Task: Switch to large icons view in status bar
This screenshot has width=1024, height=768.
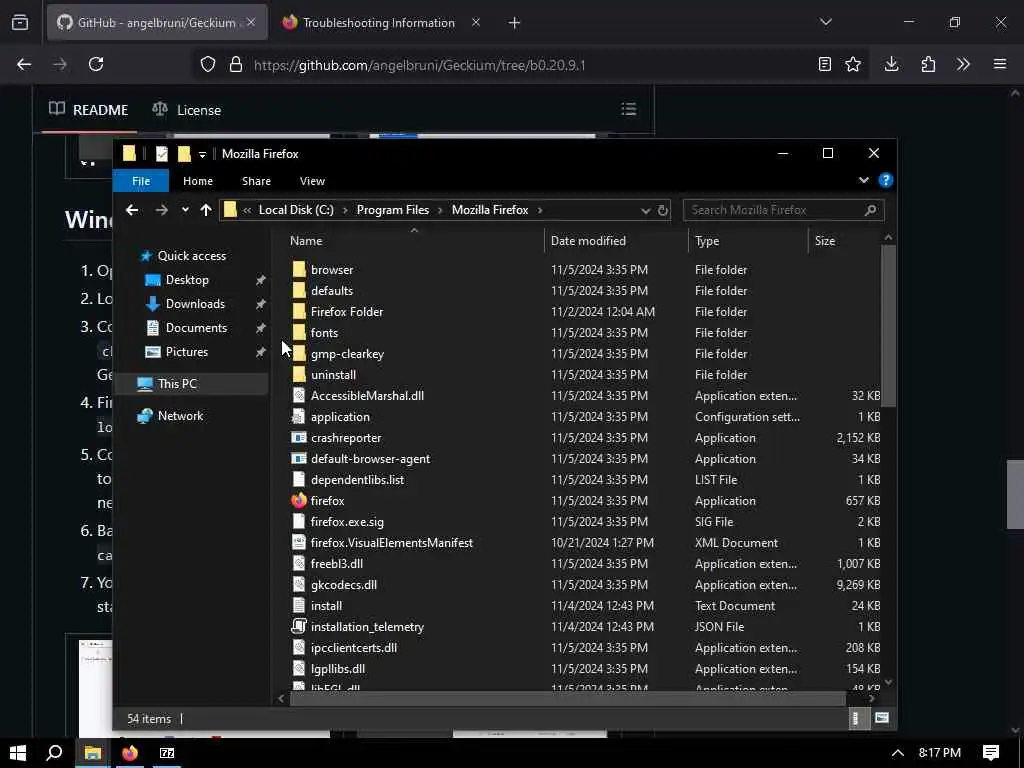Action: (882, 718)
